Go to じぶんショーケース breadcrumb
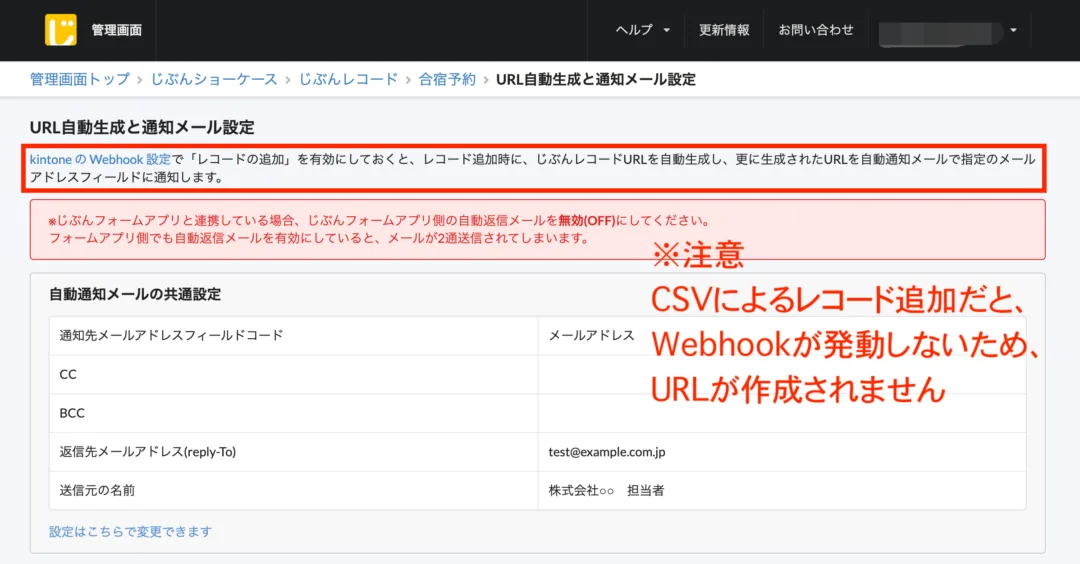Screen dimensions: 1080x564 (214, 79)
